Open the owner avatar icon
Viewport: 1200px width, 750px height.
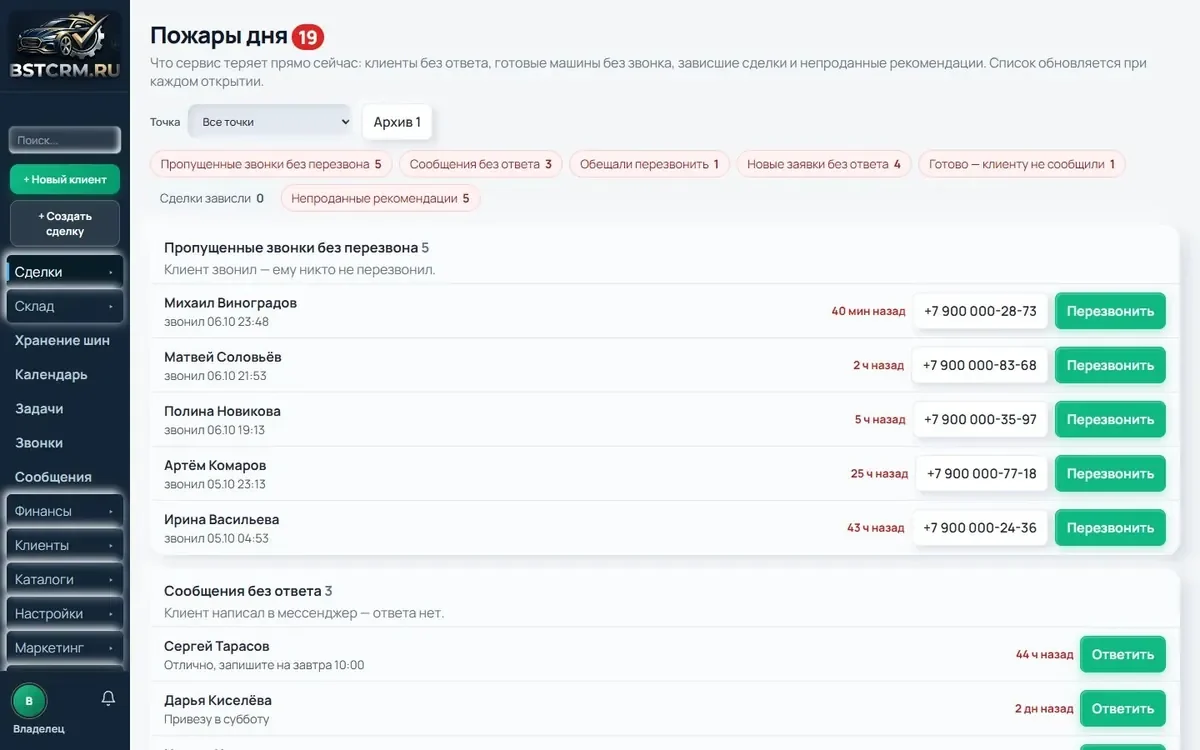pyautogui.click(x=29, y=700)
